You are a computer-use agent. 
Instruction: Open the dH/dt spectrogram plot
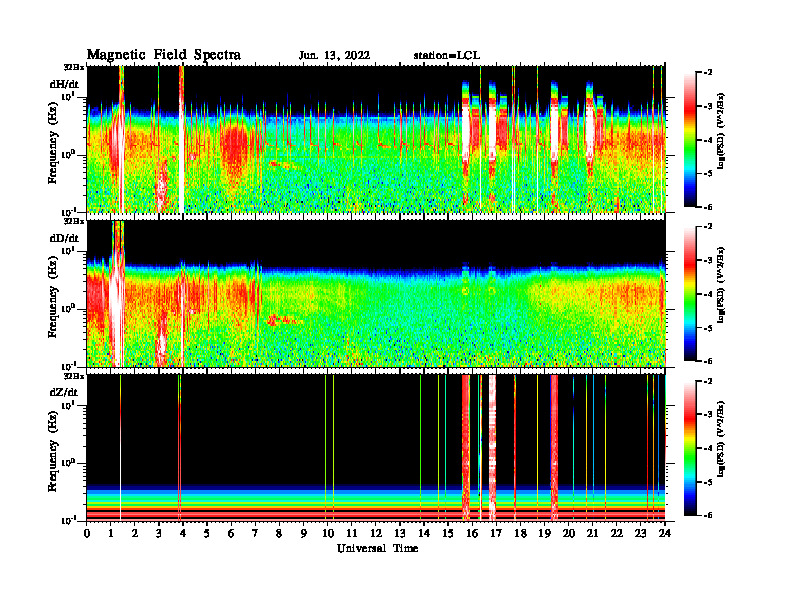[376, 139]
